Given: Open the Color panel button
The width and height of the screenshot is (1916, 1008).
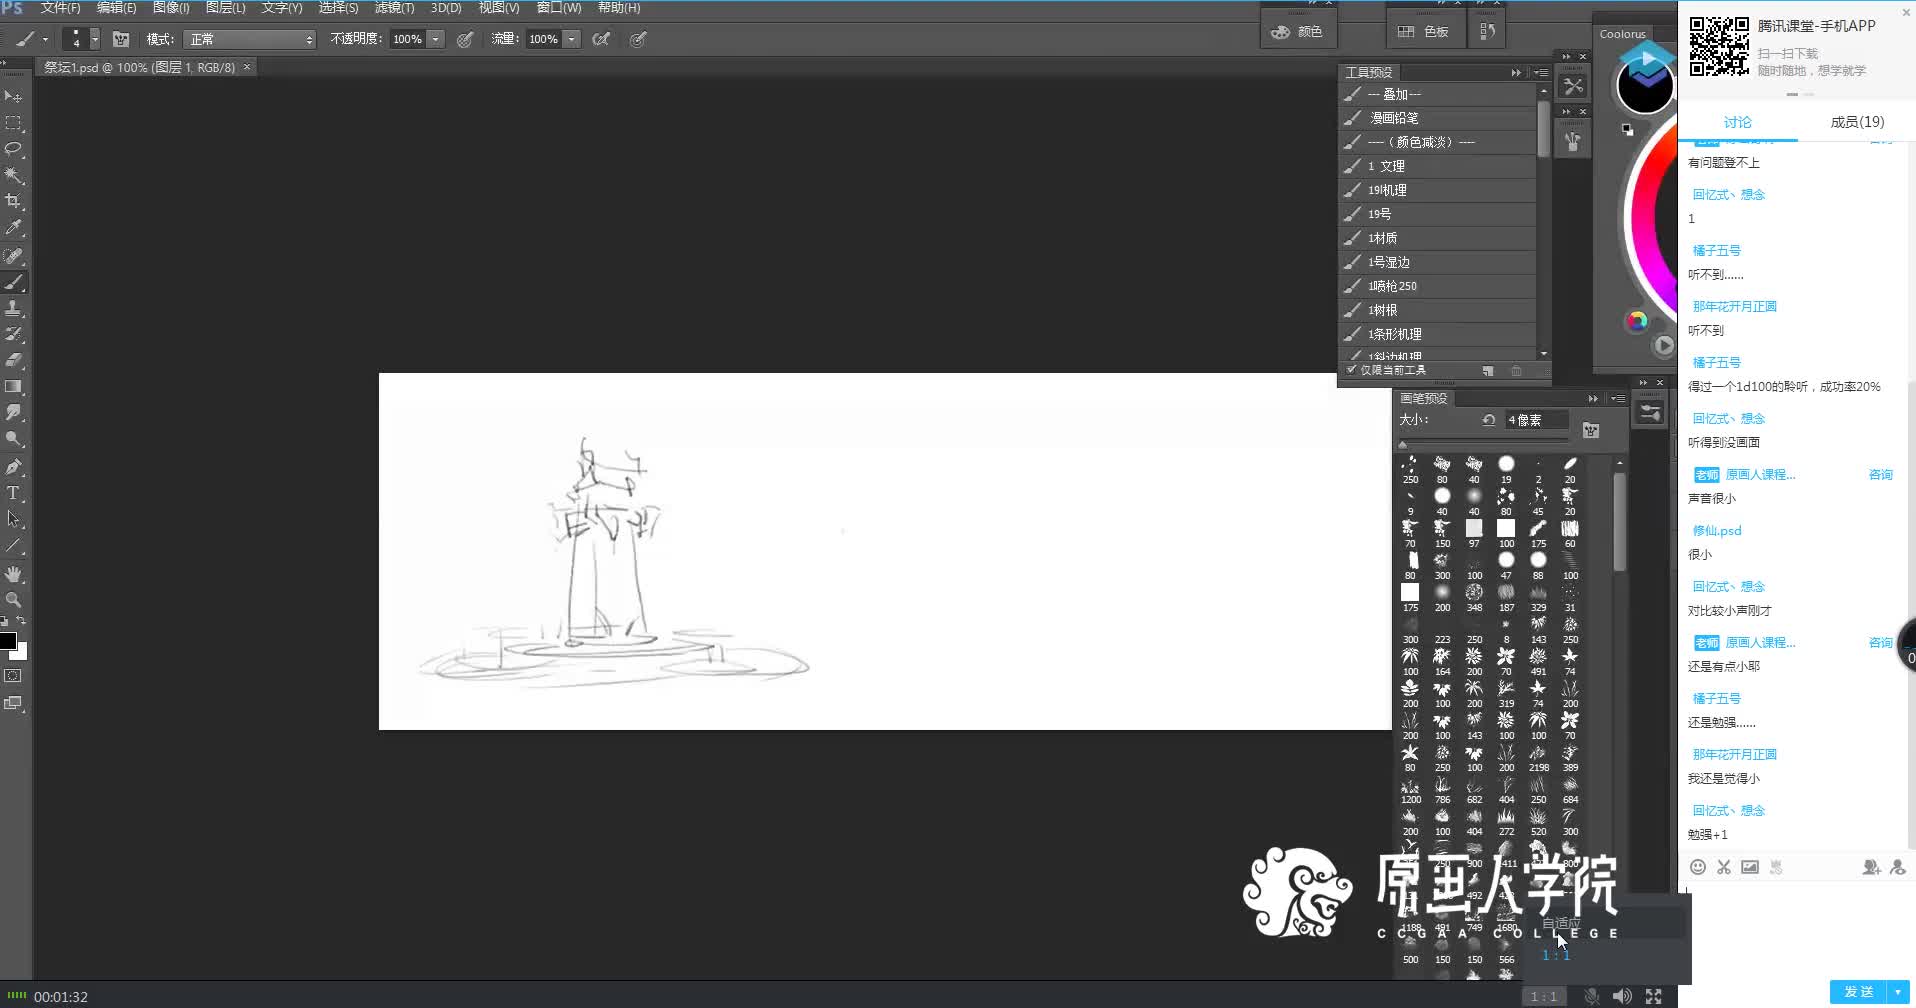Looking at the screenshot, I should (x=1297, y=32).
